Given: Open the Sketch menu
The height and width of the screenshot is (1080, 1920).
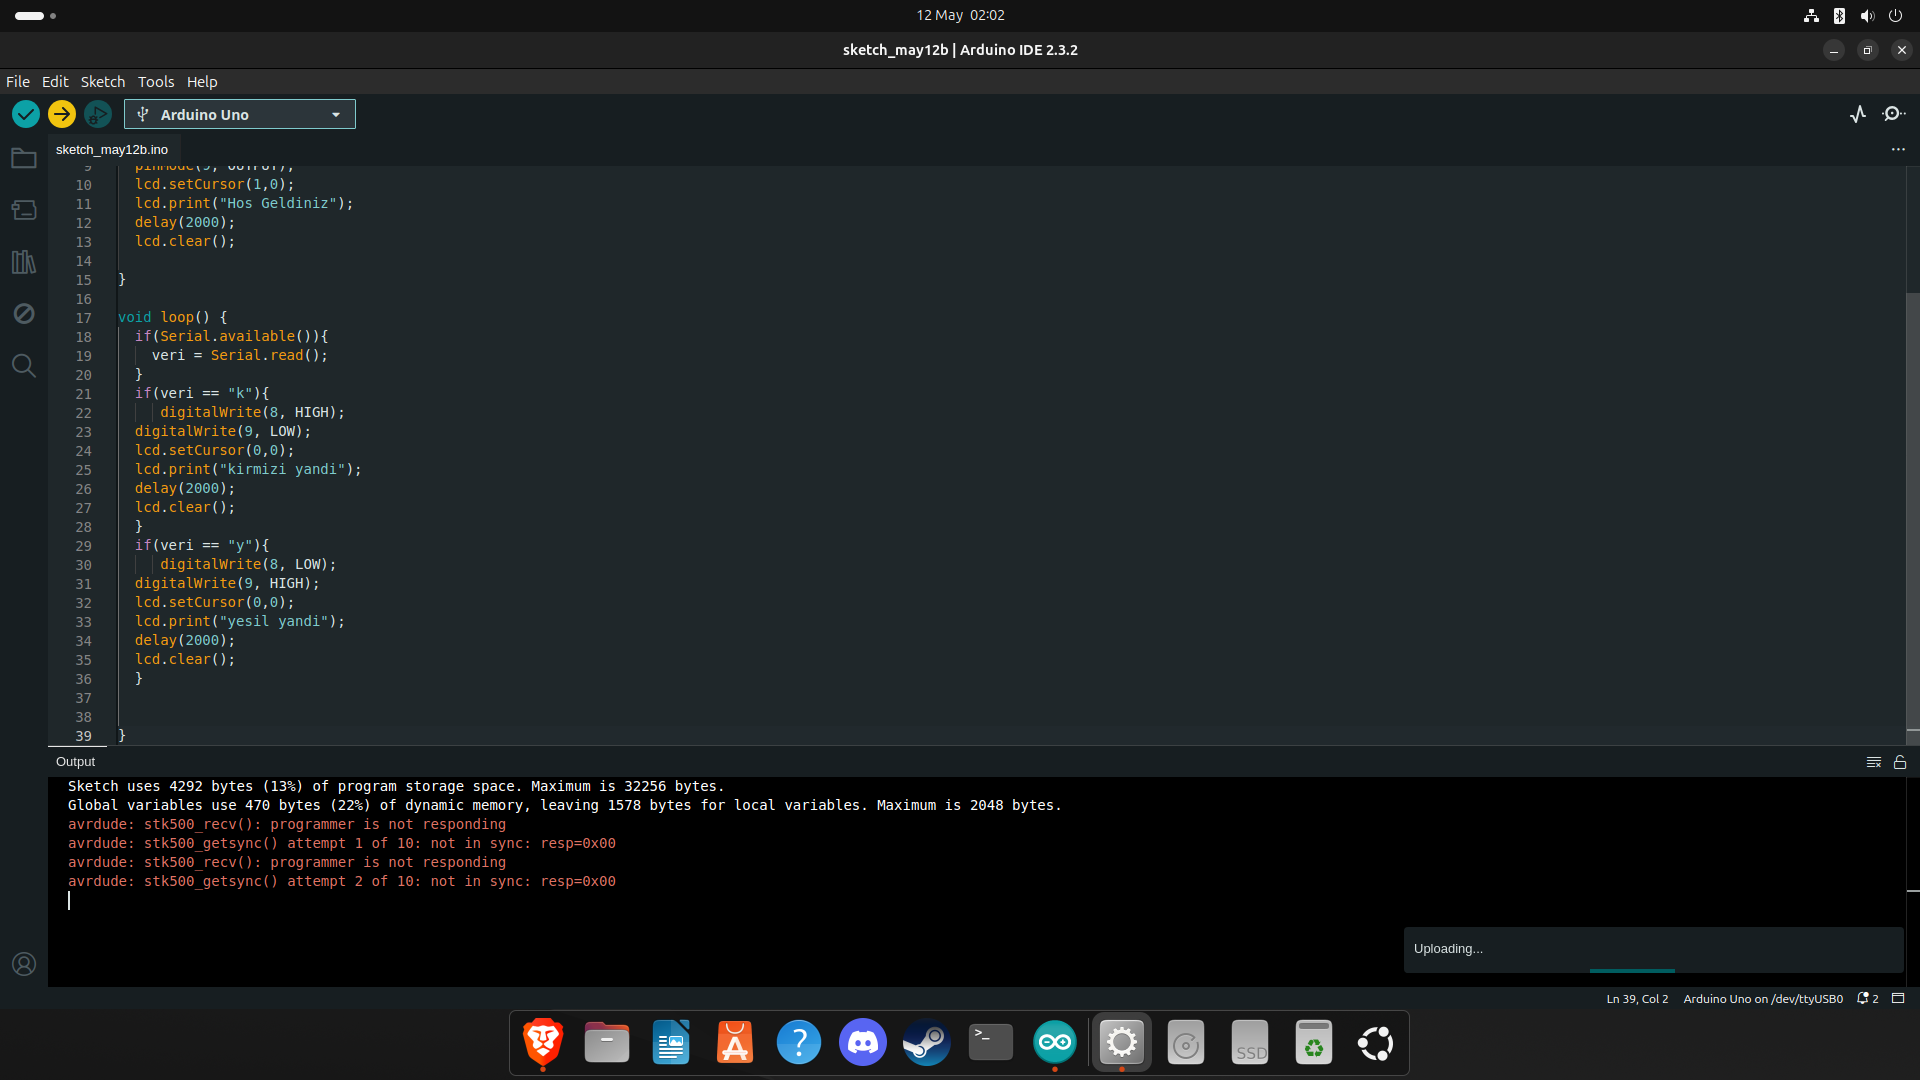Looking at the screenshot, I should [x=103, y=82].
